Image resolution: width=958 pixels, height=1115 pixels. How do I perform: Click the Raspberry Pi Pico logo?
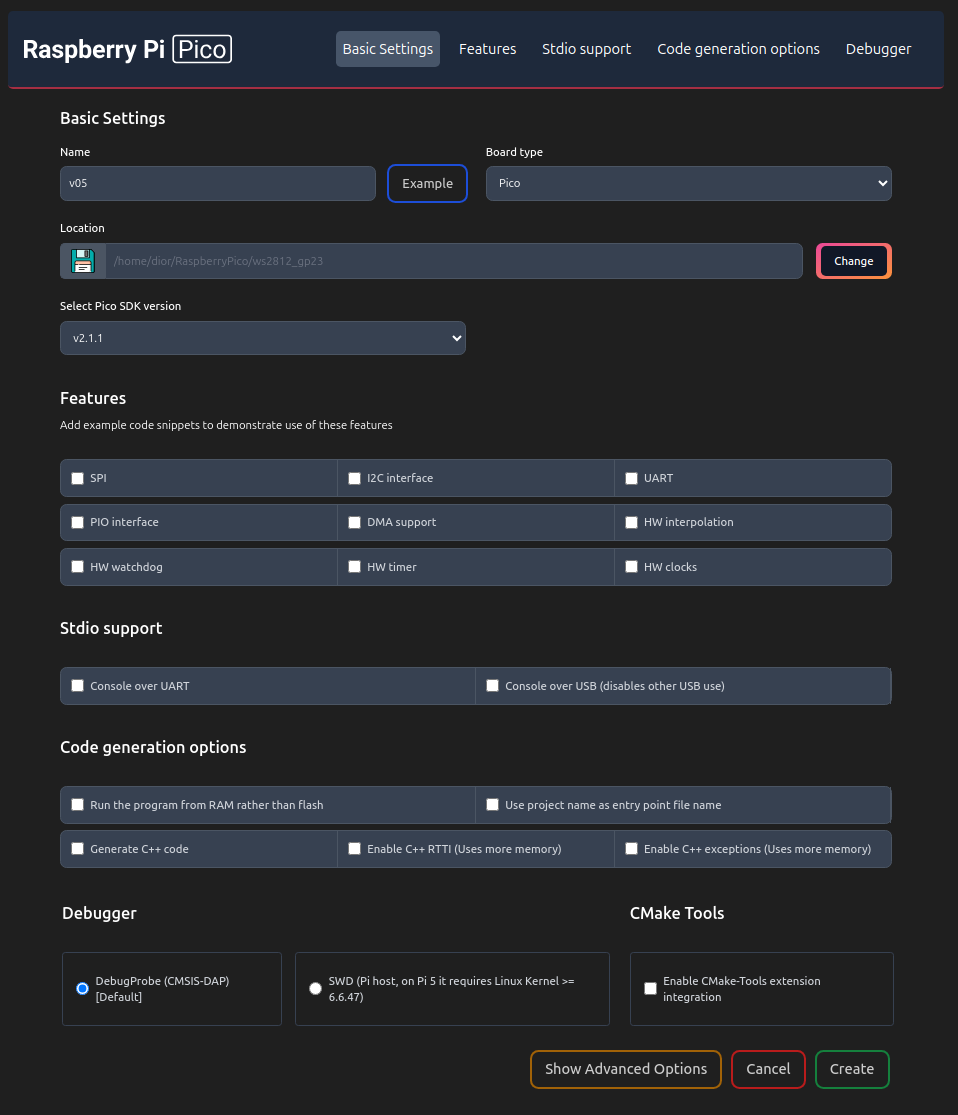[127, 49]
